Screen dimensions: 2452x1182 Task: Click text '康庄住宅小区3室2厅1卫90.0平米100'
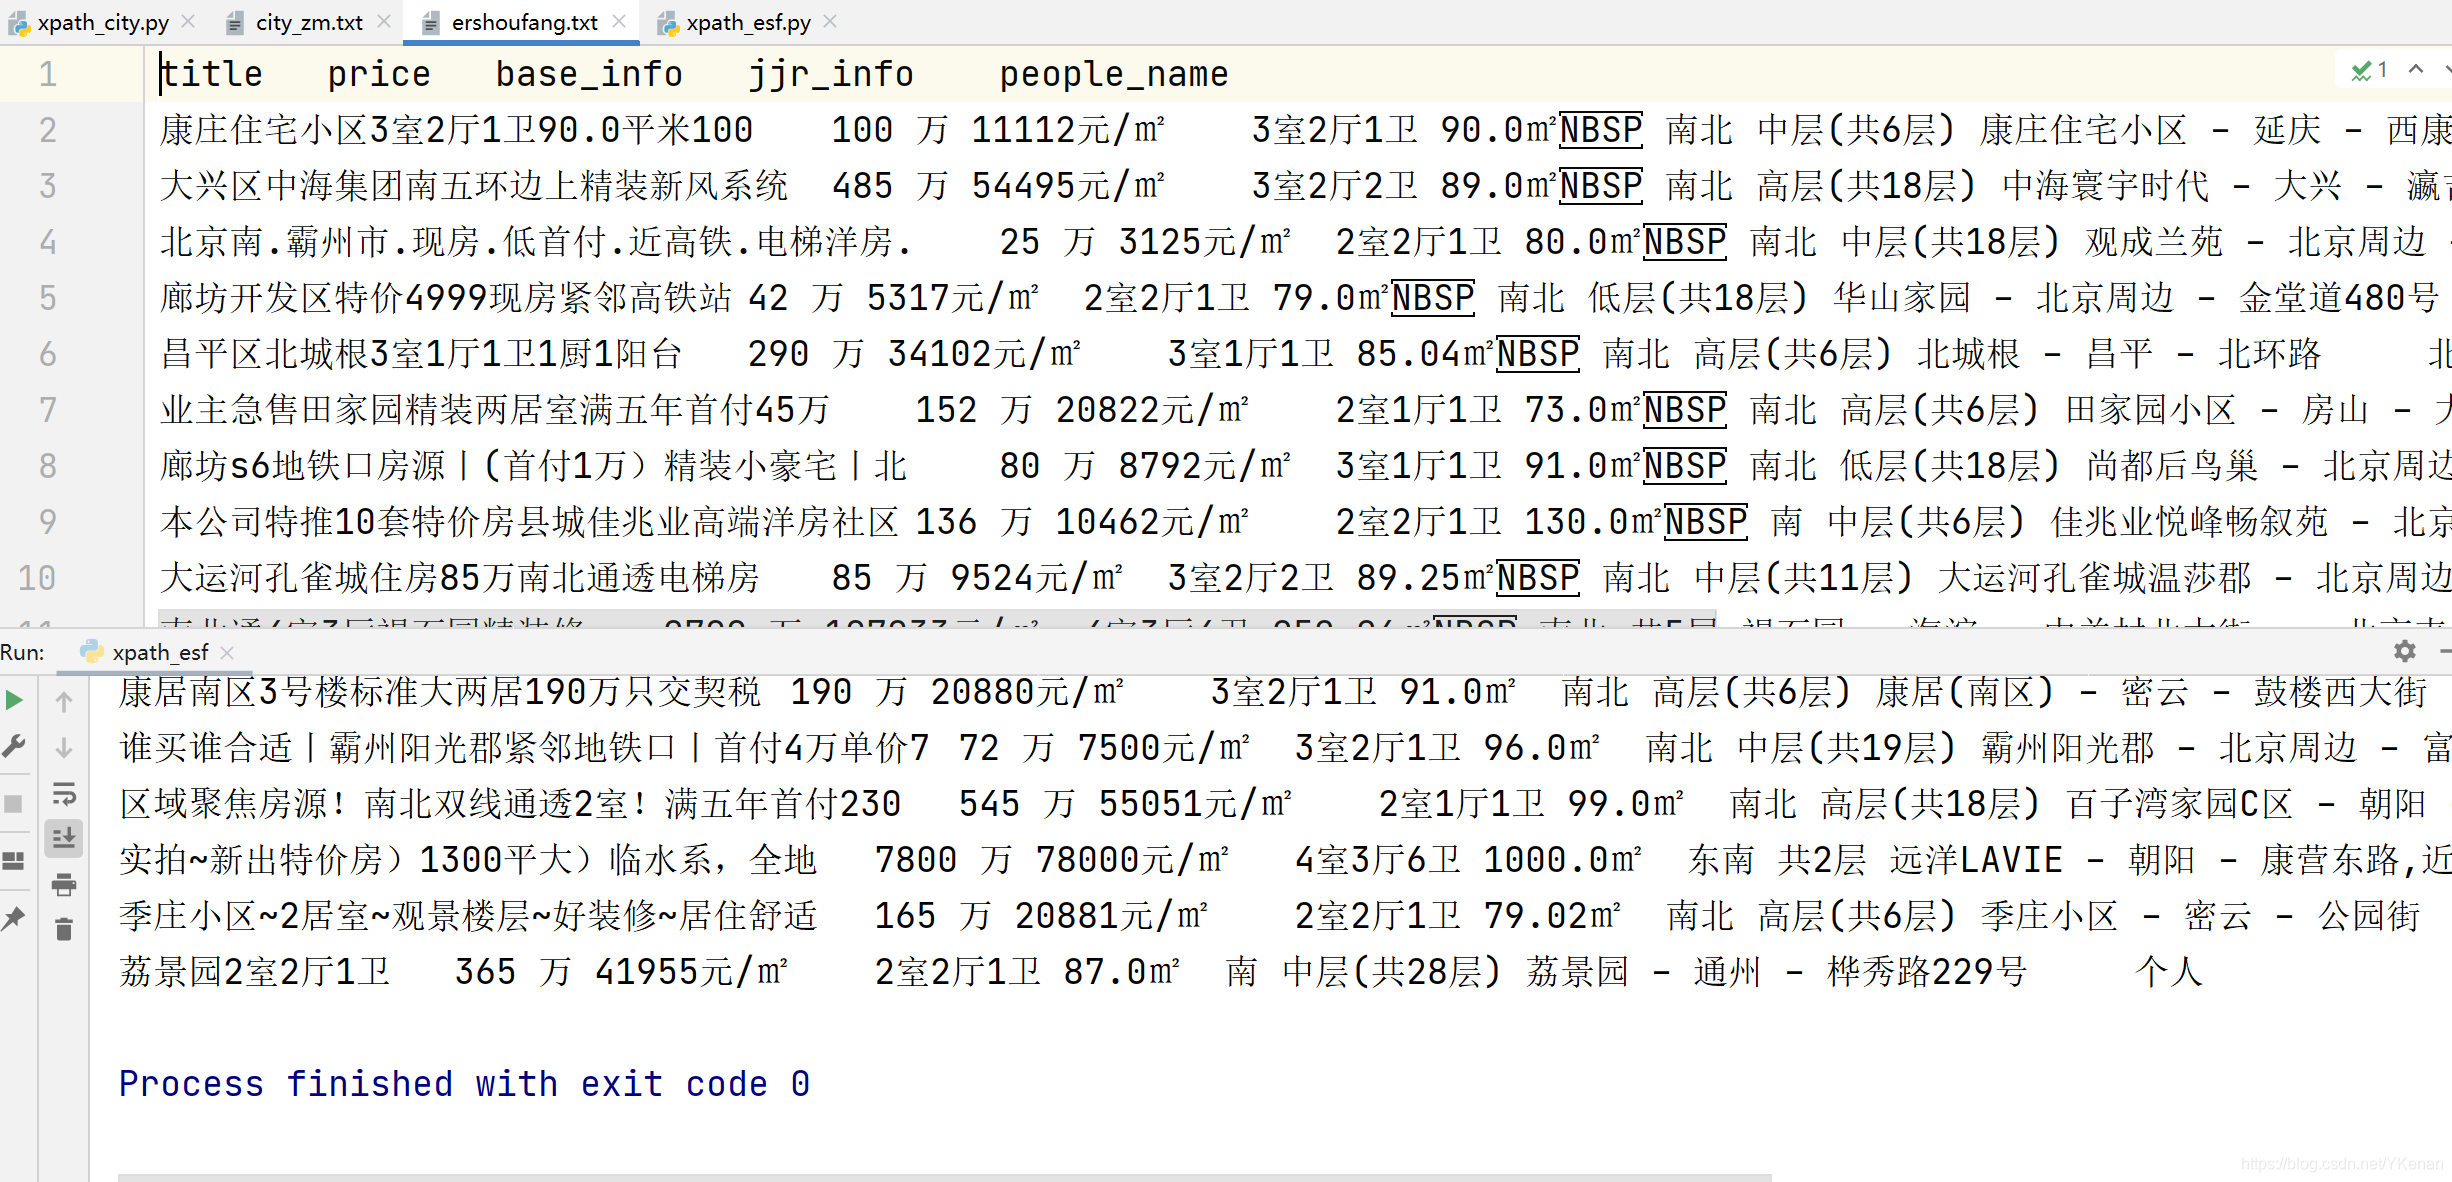tap(456, 130)
